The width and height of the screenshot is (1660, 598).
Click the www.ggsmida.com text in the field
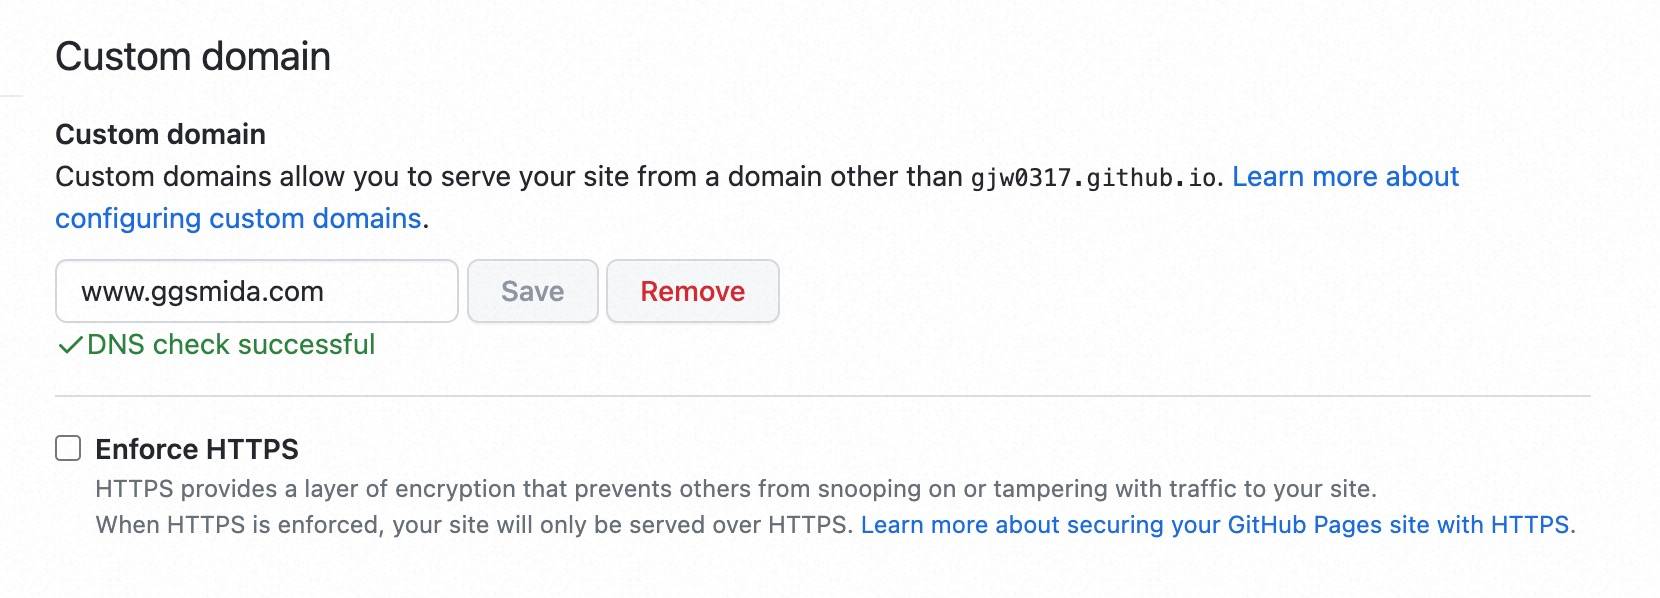click(x=203, y=292)
